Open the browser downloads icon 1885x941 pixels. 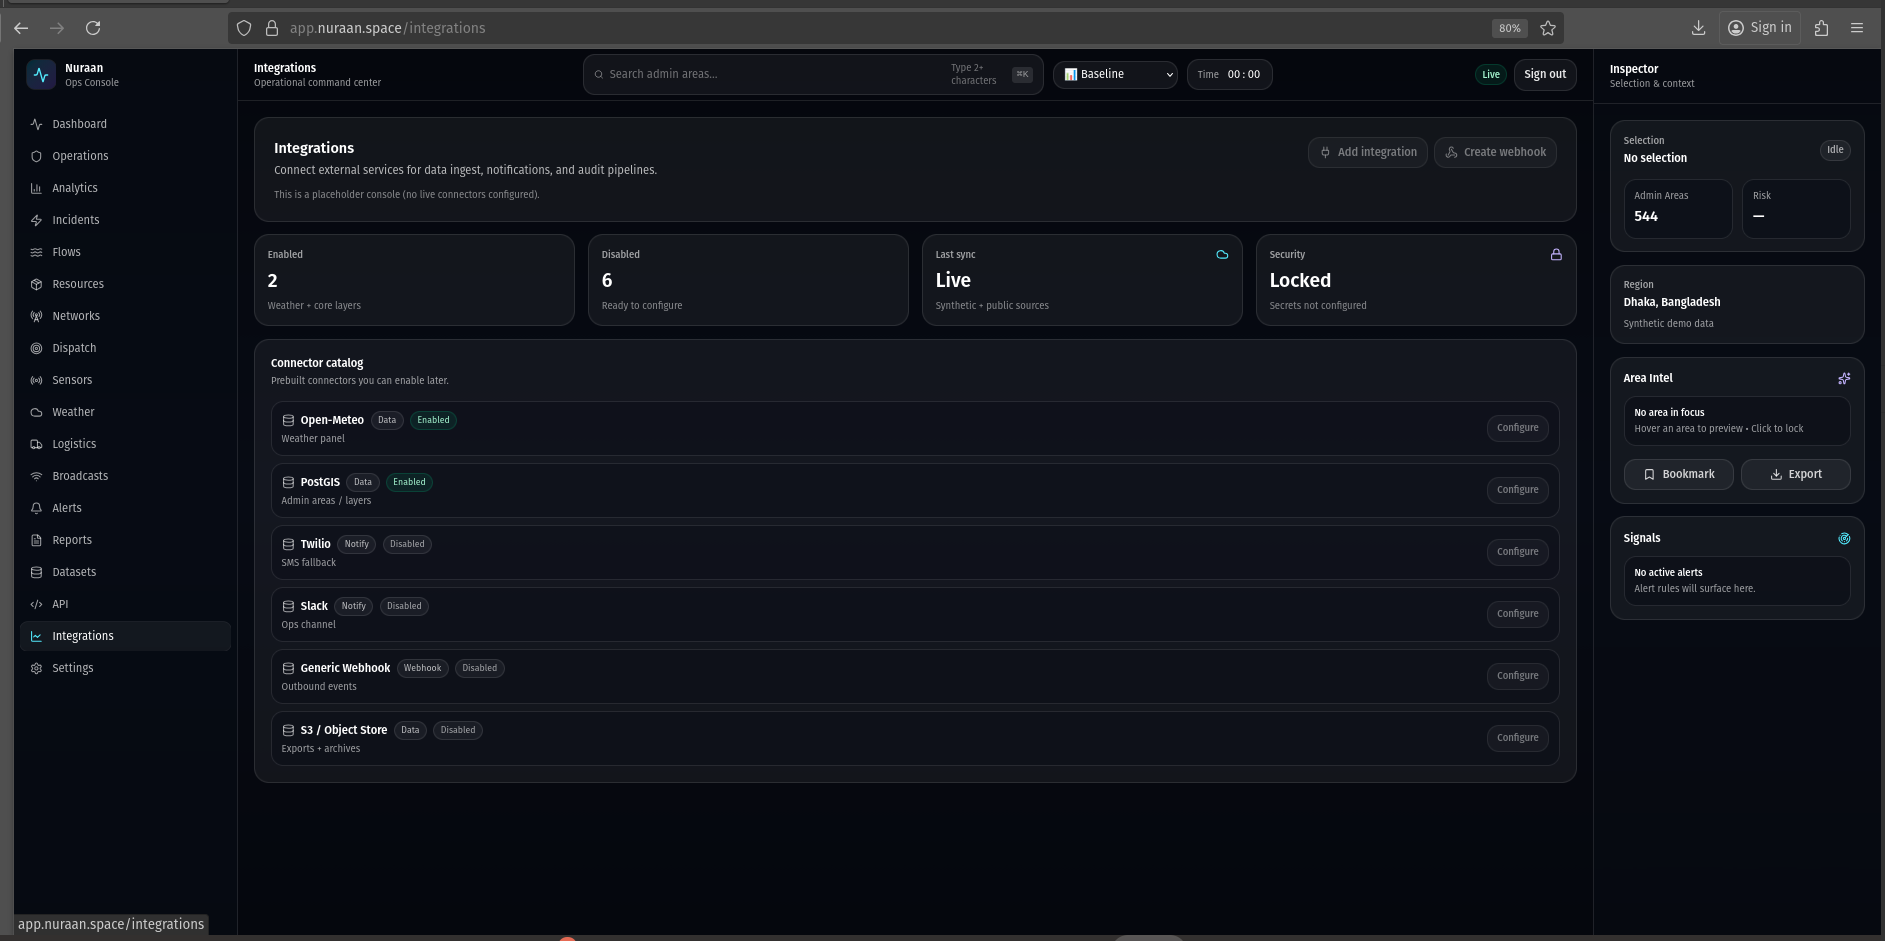tap(1698, 28)
